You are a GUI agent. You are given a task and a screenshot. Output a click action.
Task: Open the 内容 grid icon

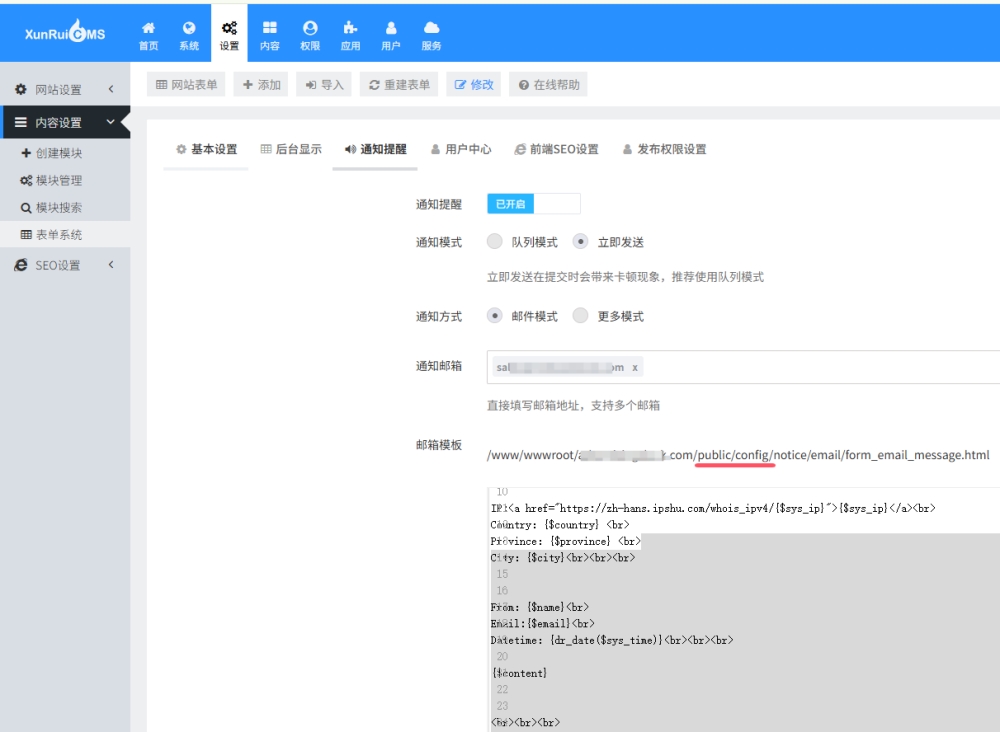[270, 27]
